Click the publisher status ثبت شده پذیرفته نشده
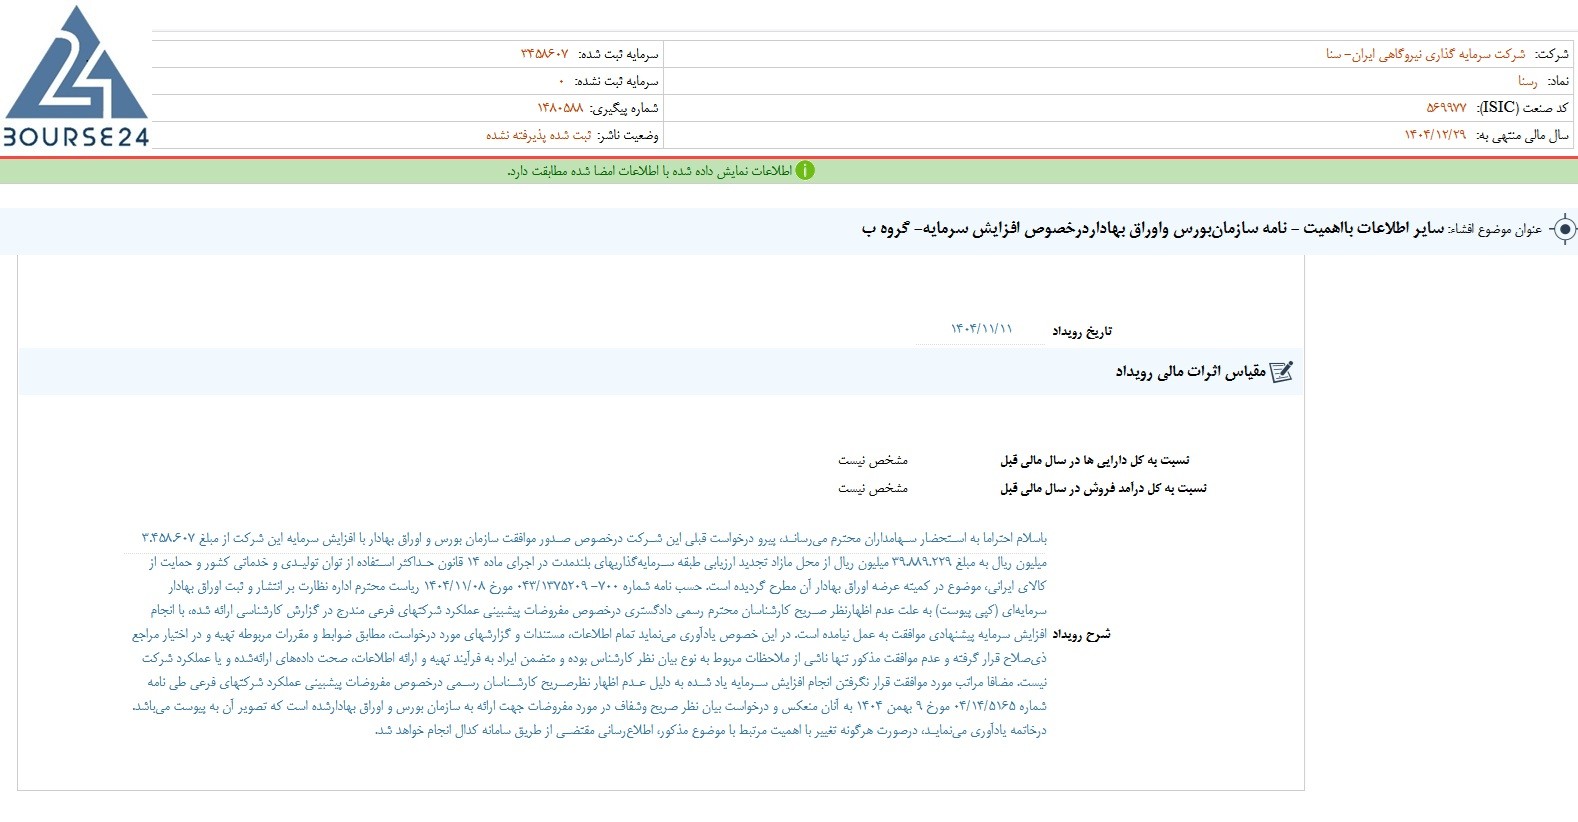The width and height of the screenshot is (1578, 822). [539, 135]
